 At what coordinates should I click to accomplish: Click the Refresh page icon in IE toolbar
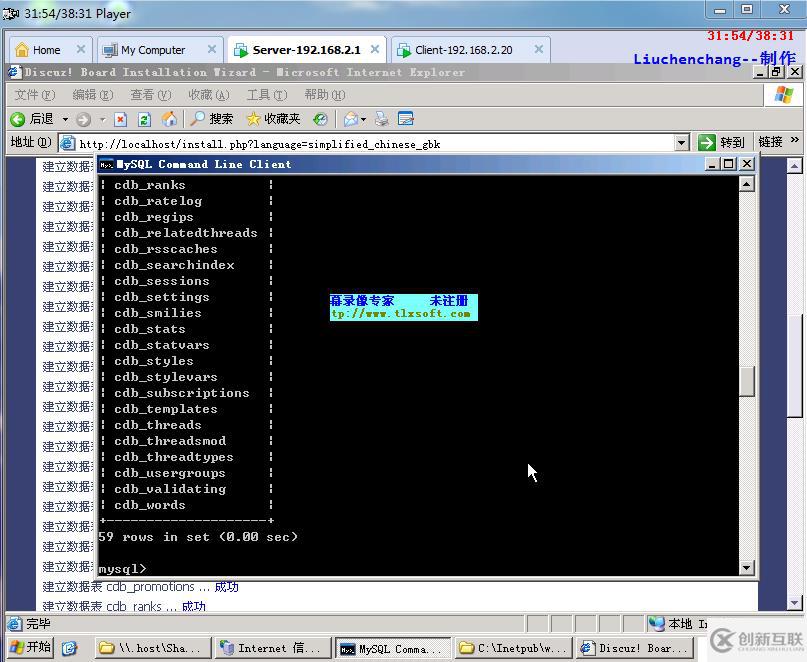145,119
